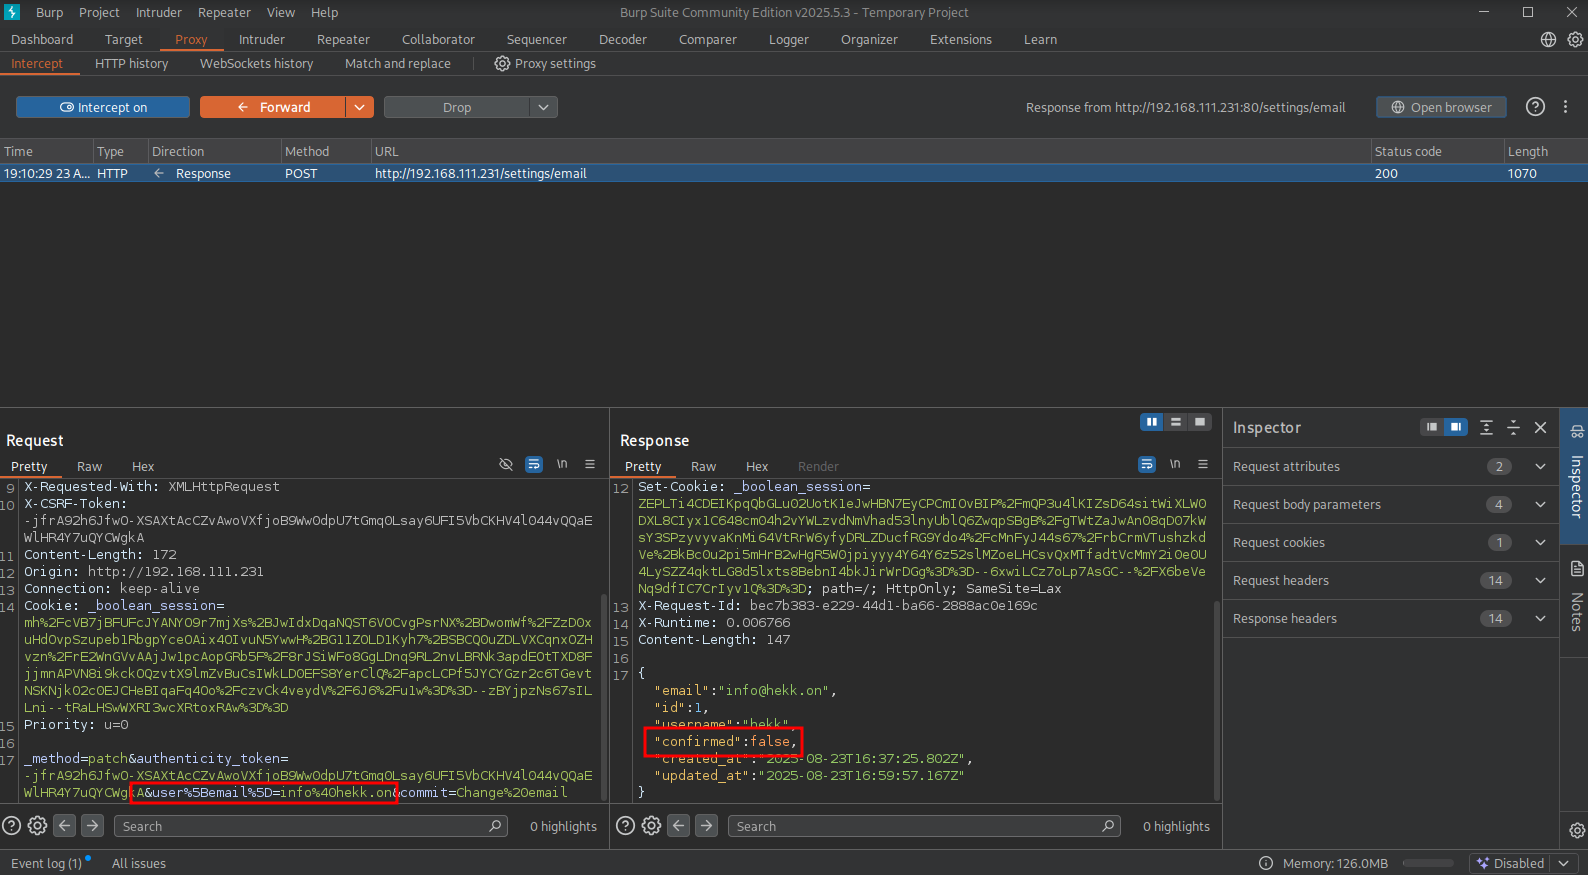Go to next match arrow in Response panel
This screenshot has height=875, width=1588.
[707, 826]
